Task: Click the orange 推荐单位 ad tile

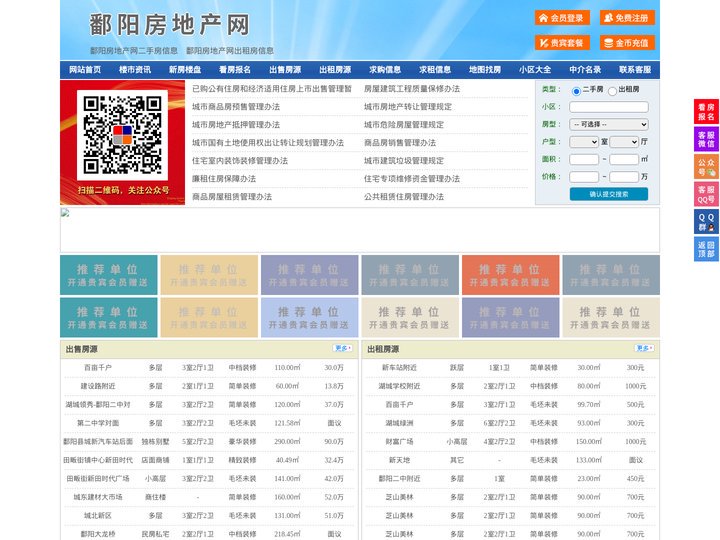Action: pos(511,275)
